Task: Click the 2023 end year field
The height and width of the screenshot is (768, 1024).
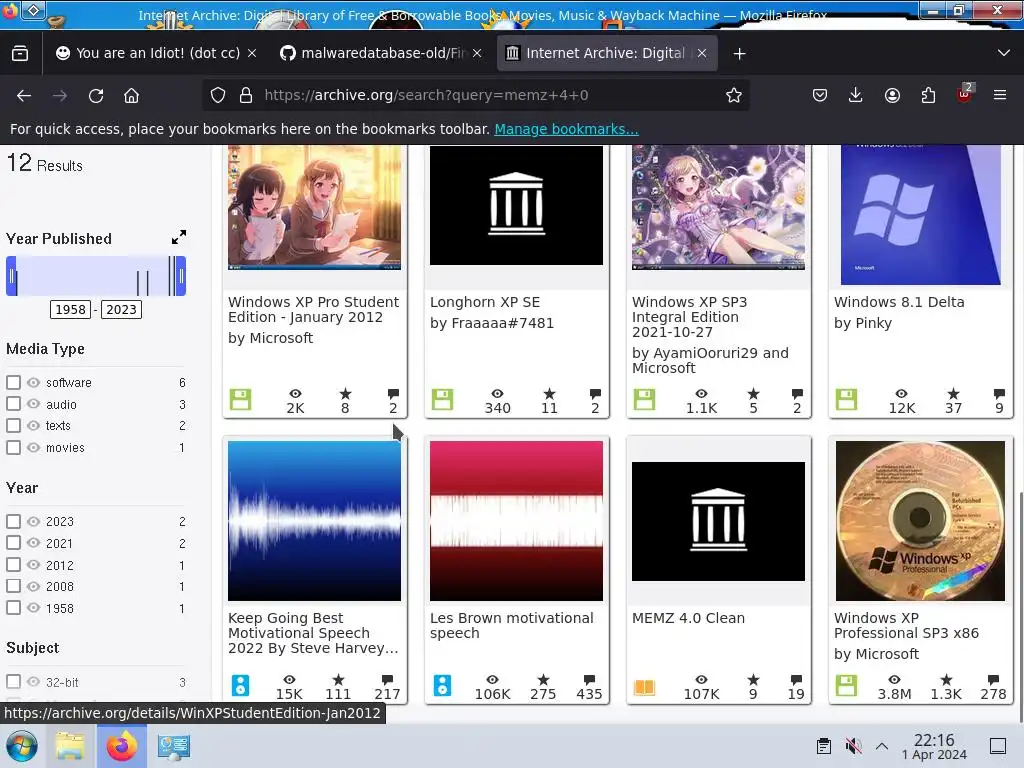Action: (x=121, y=310)
